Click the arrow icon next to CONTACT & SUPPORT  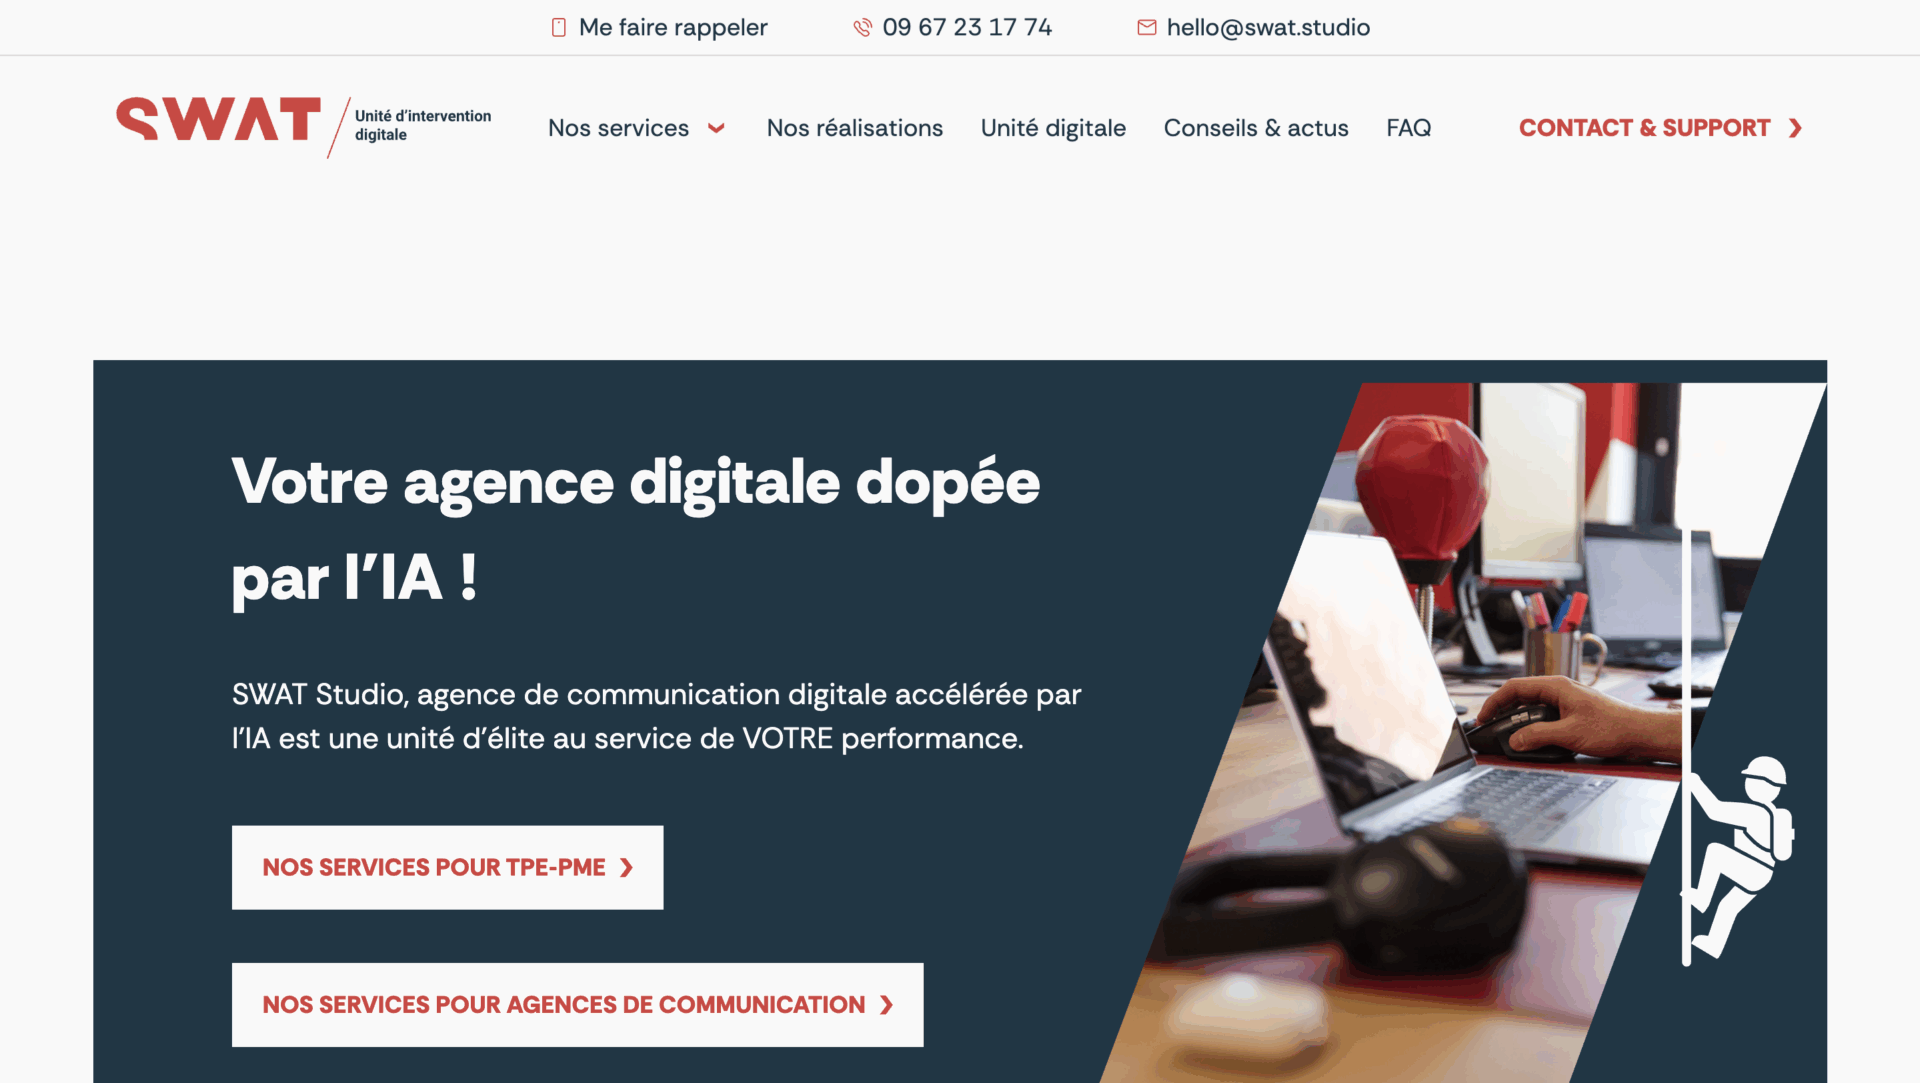pyautogui.click(x=1796, y=128)
